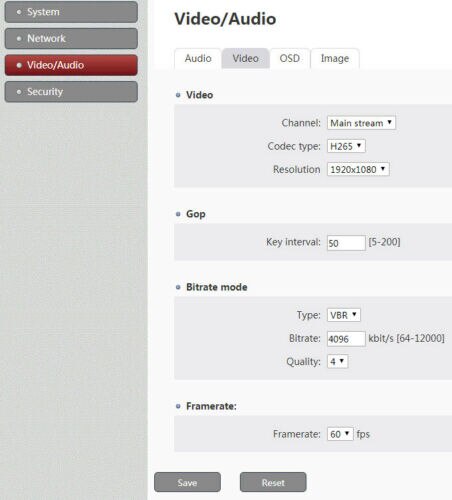This screenshot has height=500, width=452.
Task: Switch to the OSD tab
Action: coord(289,58)
